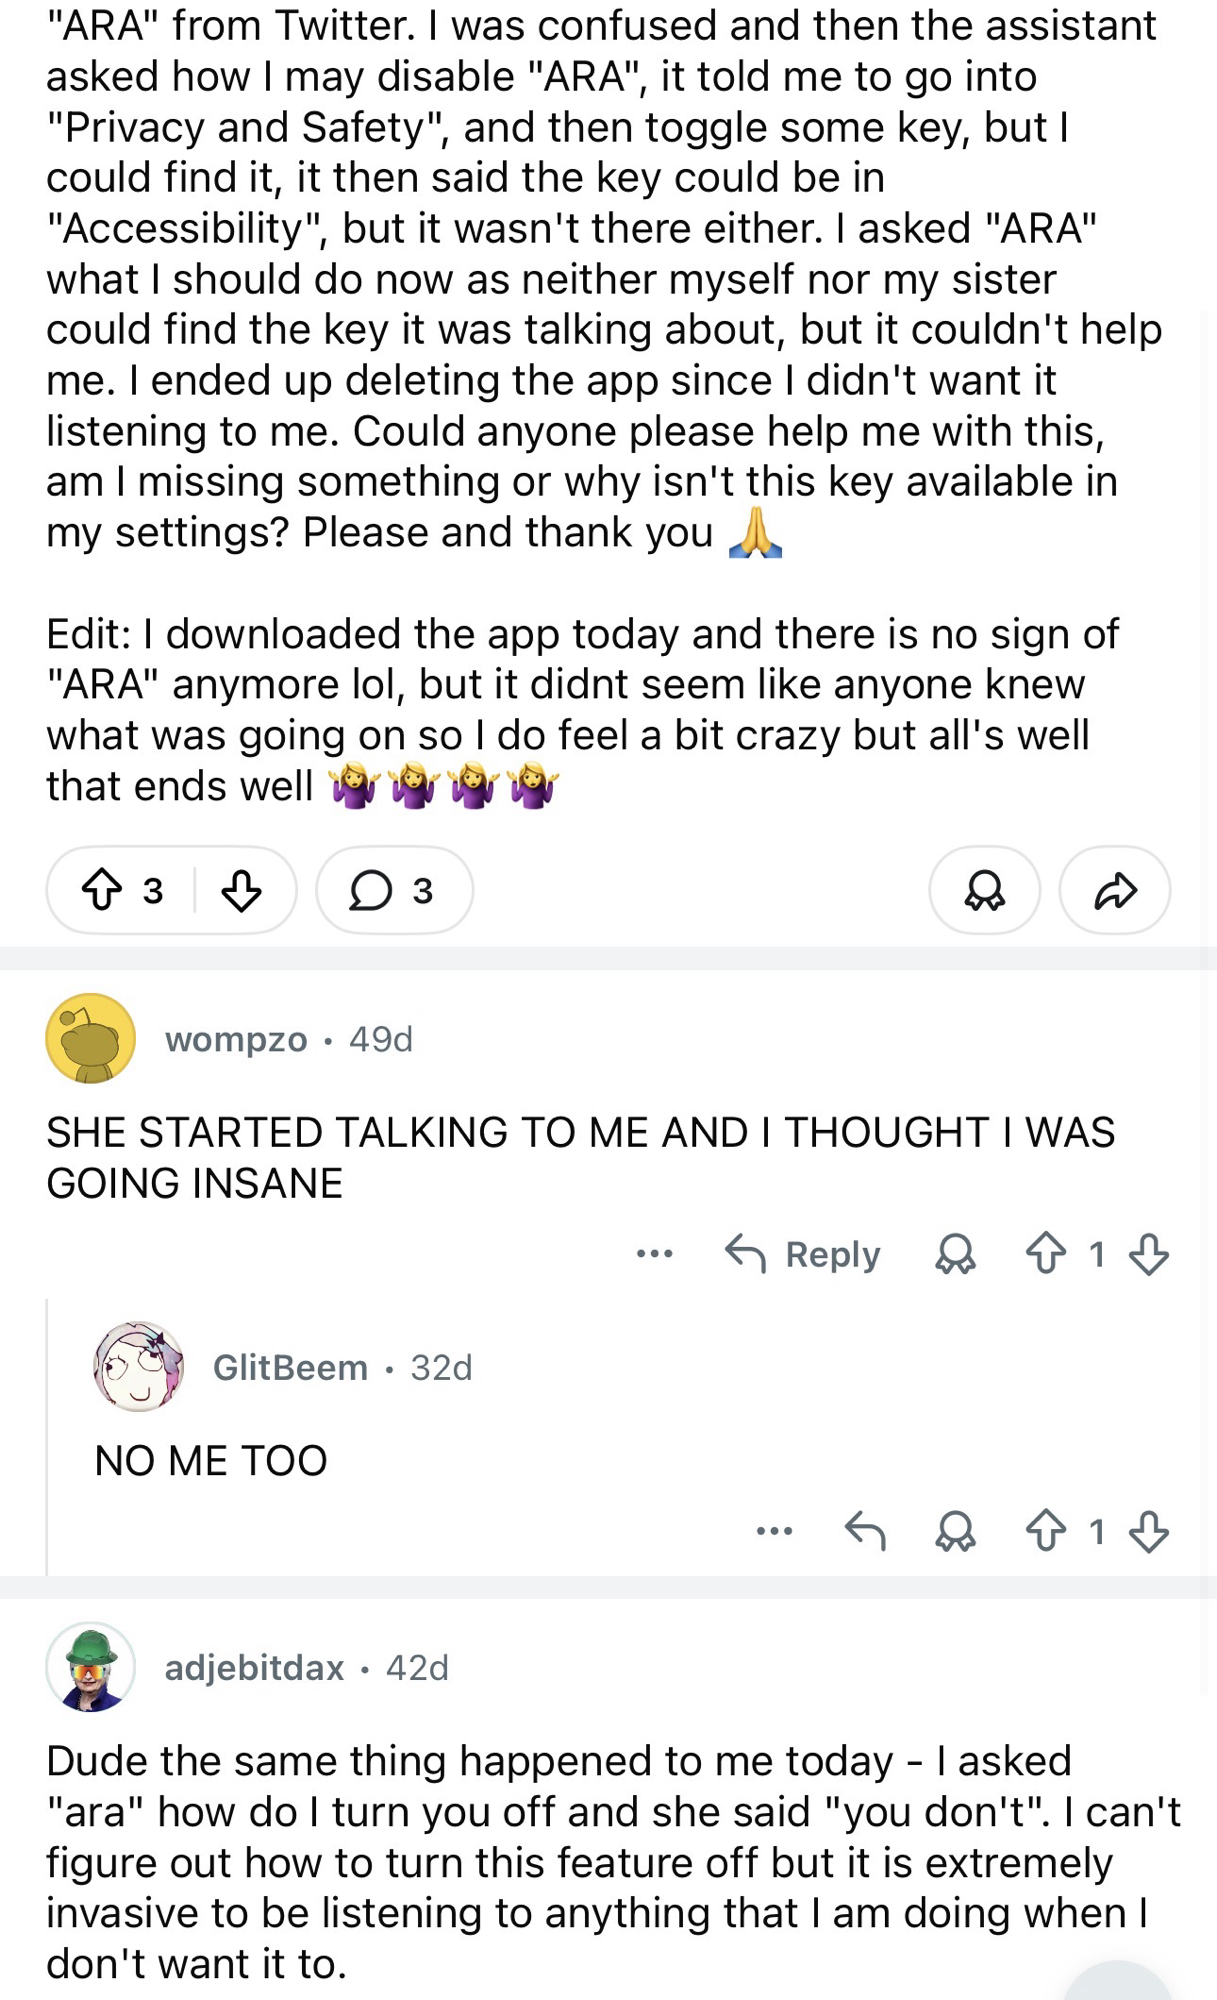Upvote the main post
The image size is (1217, 2000).
[x=101, y=890]
